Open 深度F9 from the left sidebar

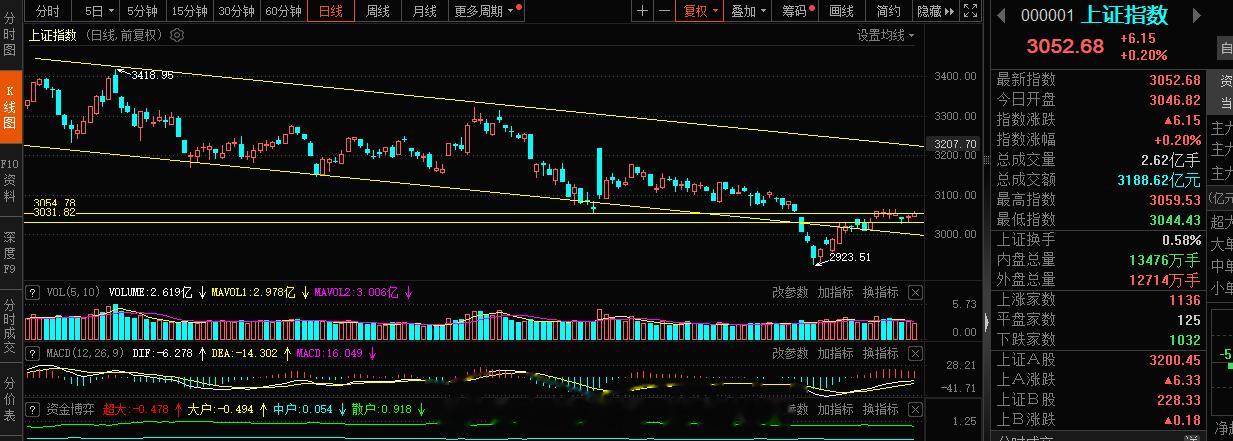10,253
